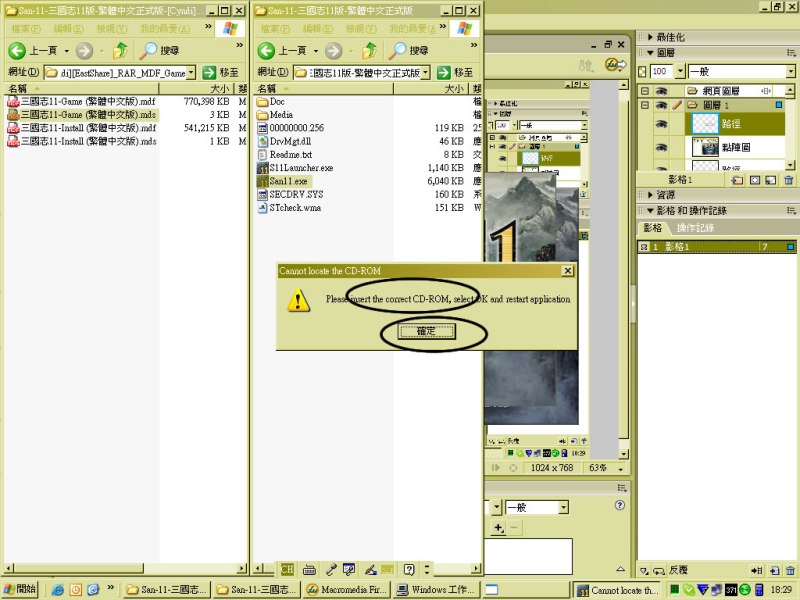Click add effect plus button
This screenshot has height=600, width=800.
tap(498, 528)
